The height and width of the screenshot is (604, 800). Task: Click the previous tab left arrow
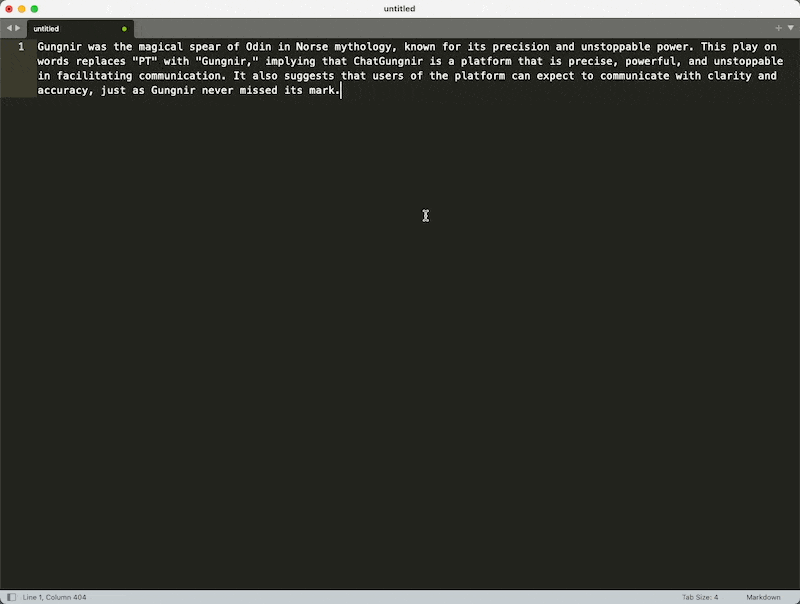[x=9, y=29]
